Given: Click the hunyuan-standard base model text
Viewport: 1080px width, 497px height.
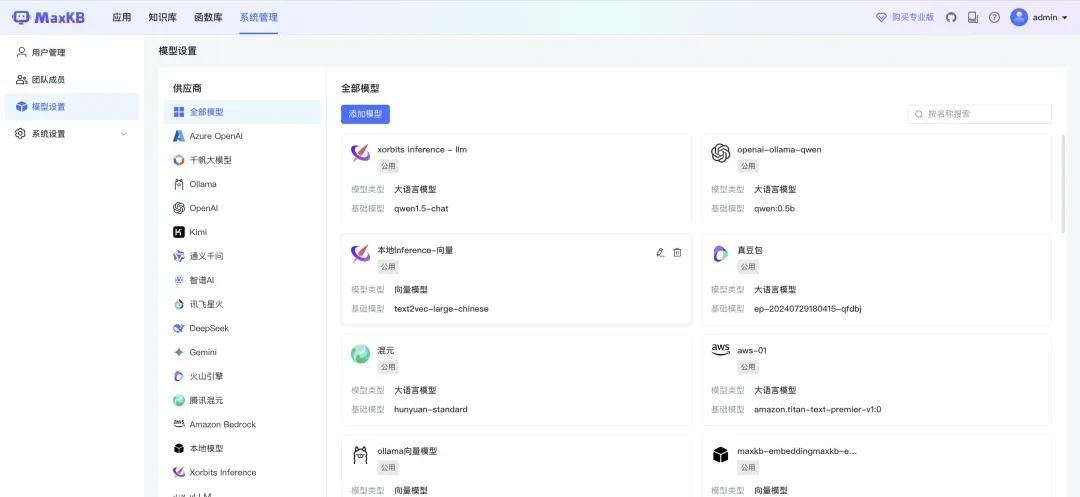Looking at the screenshot, I should pos(430,410).
